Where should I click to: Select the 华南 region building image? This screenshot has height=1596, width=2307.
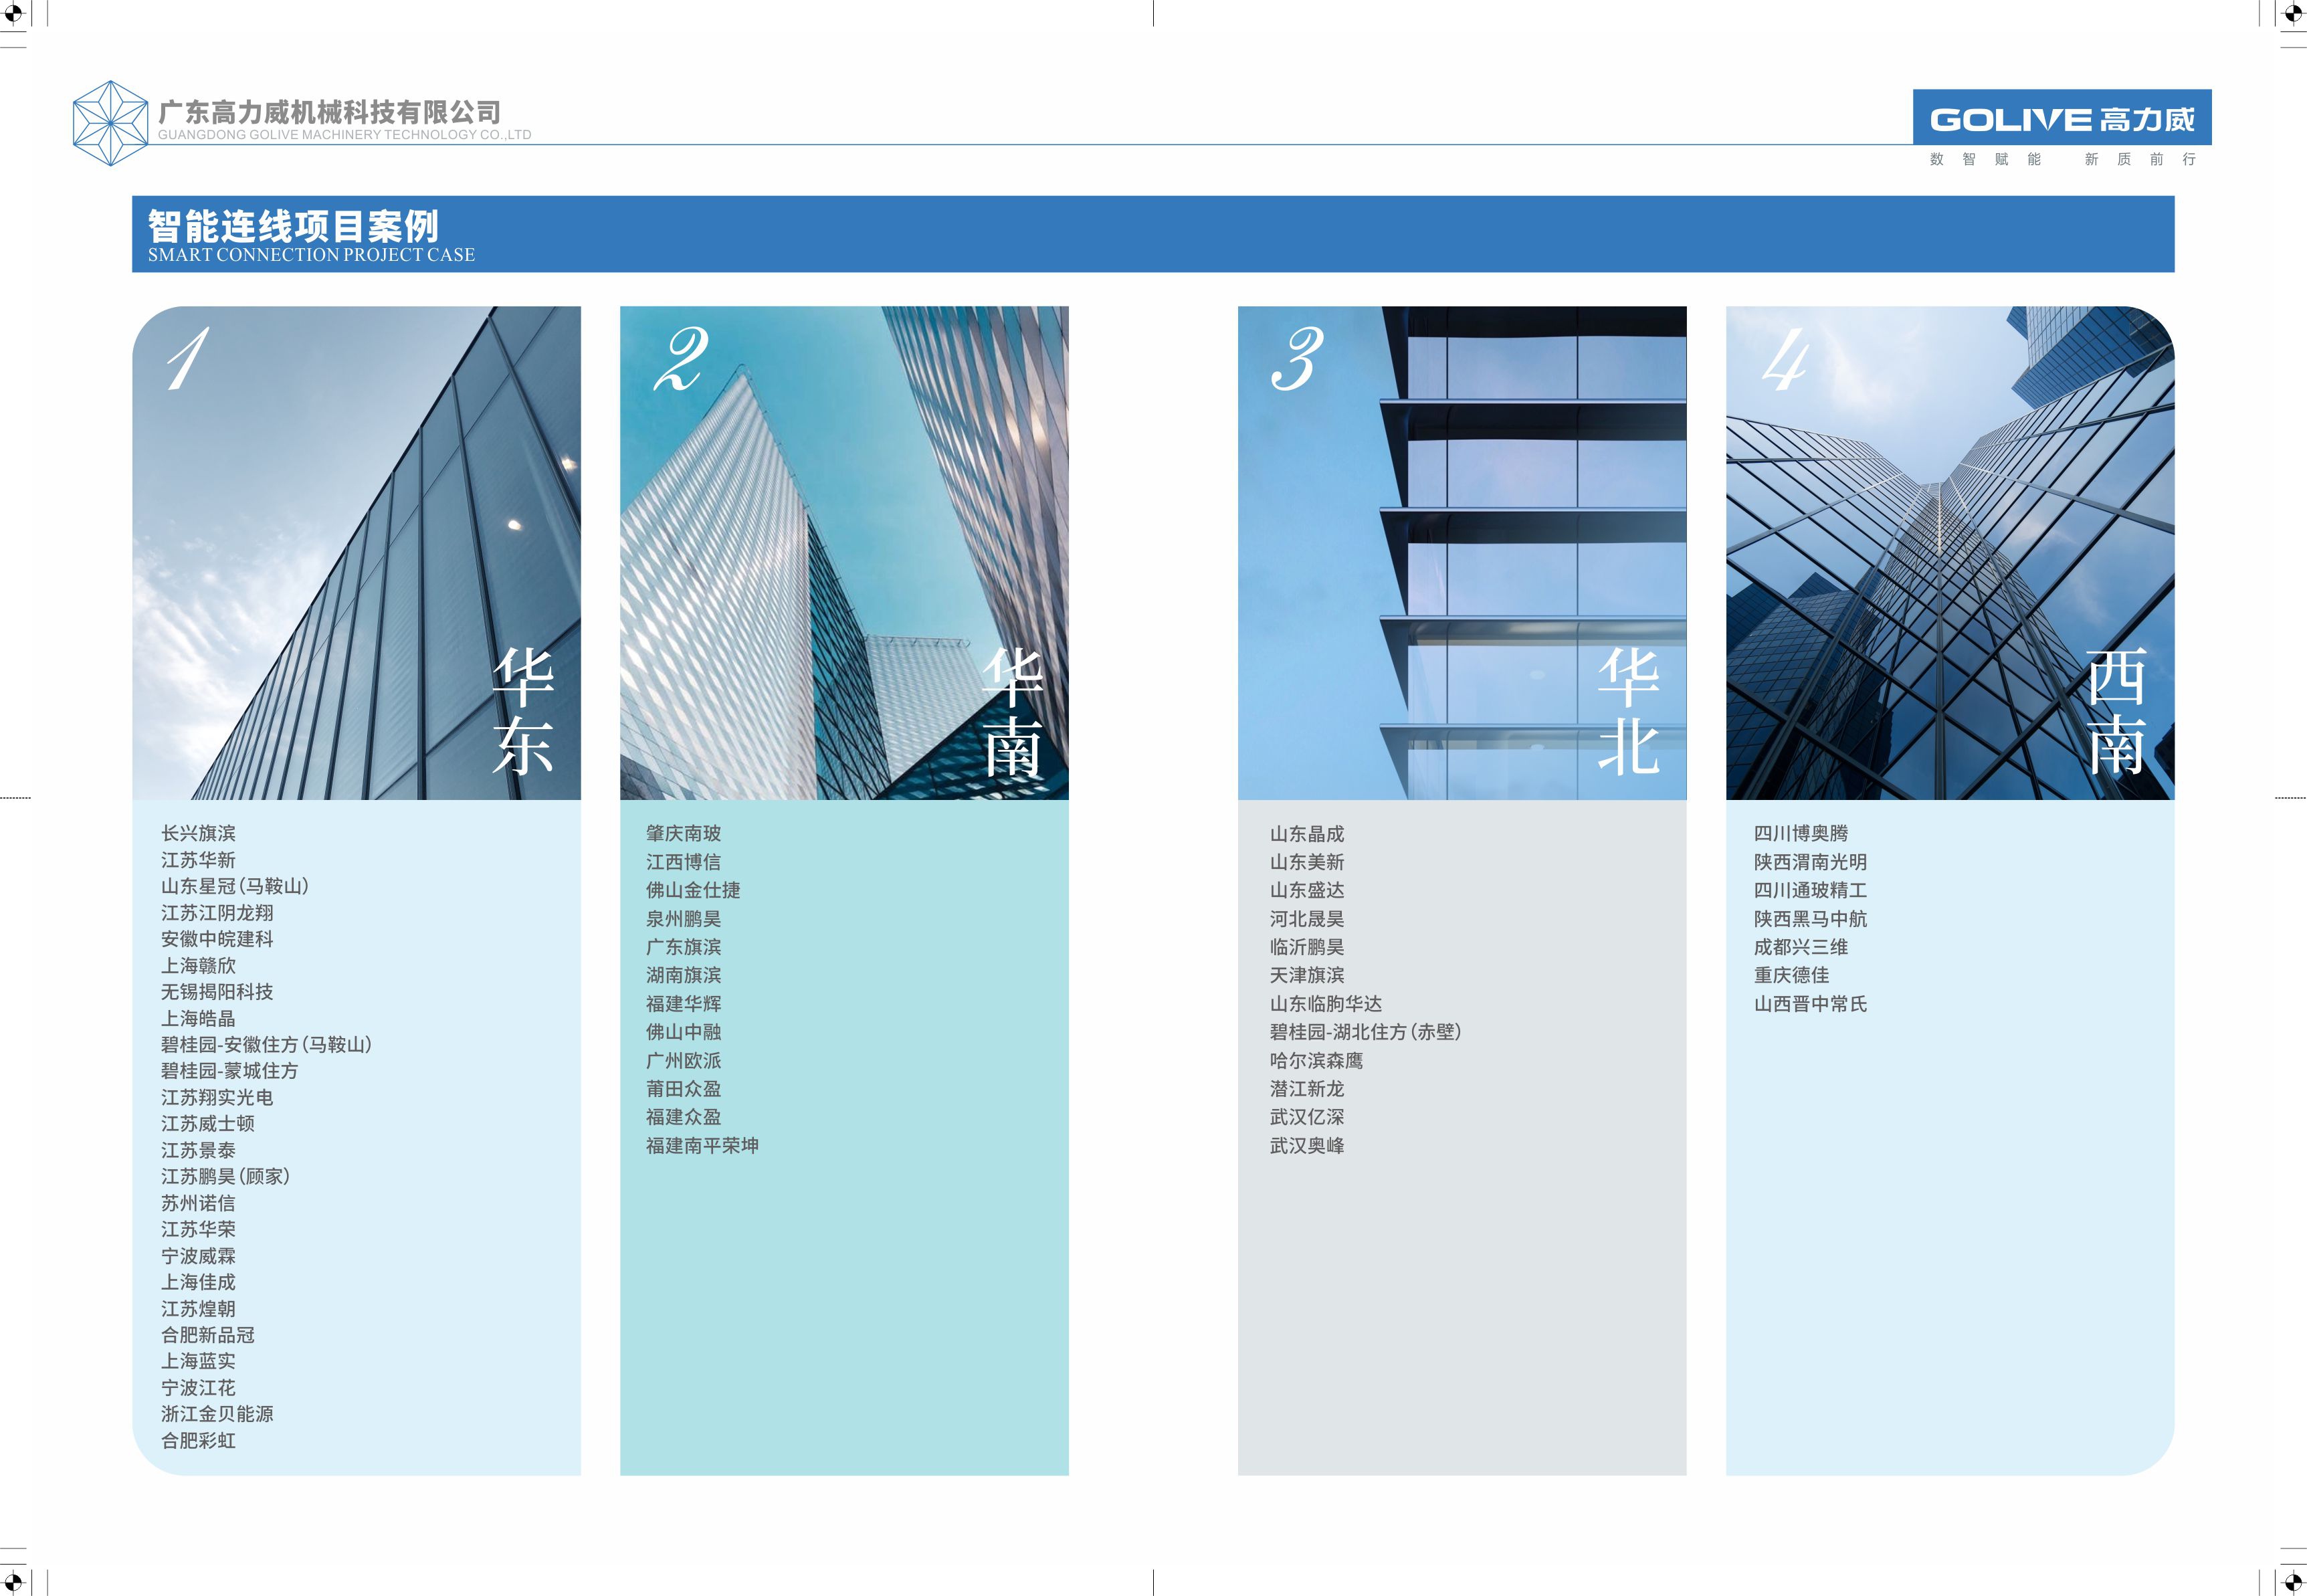844,552
